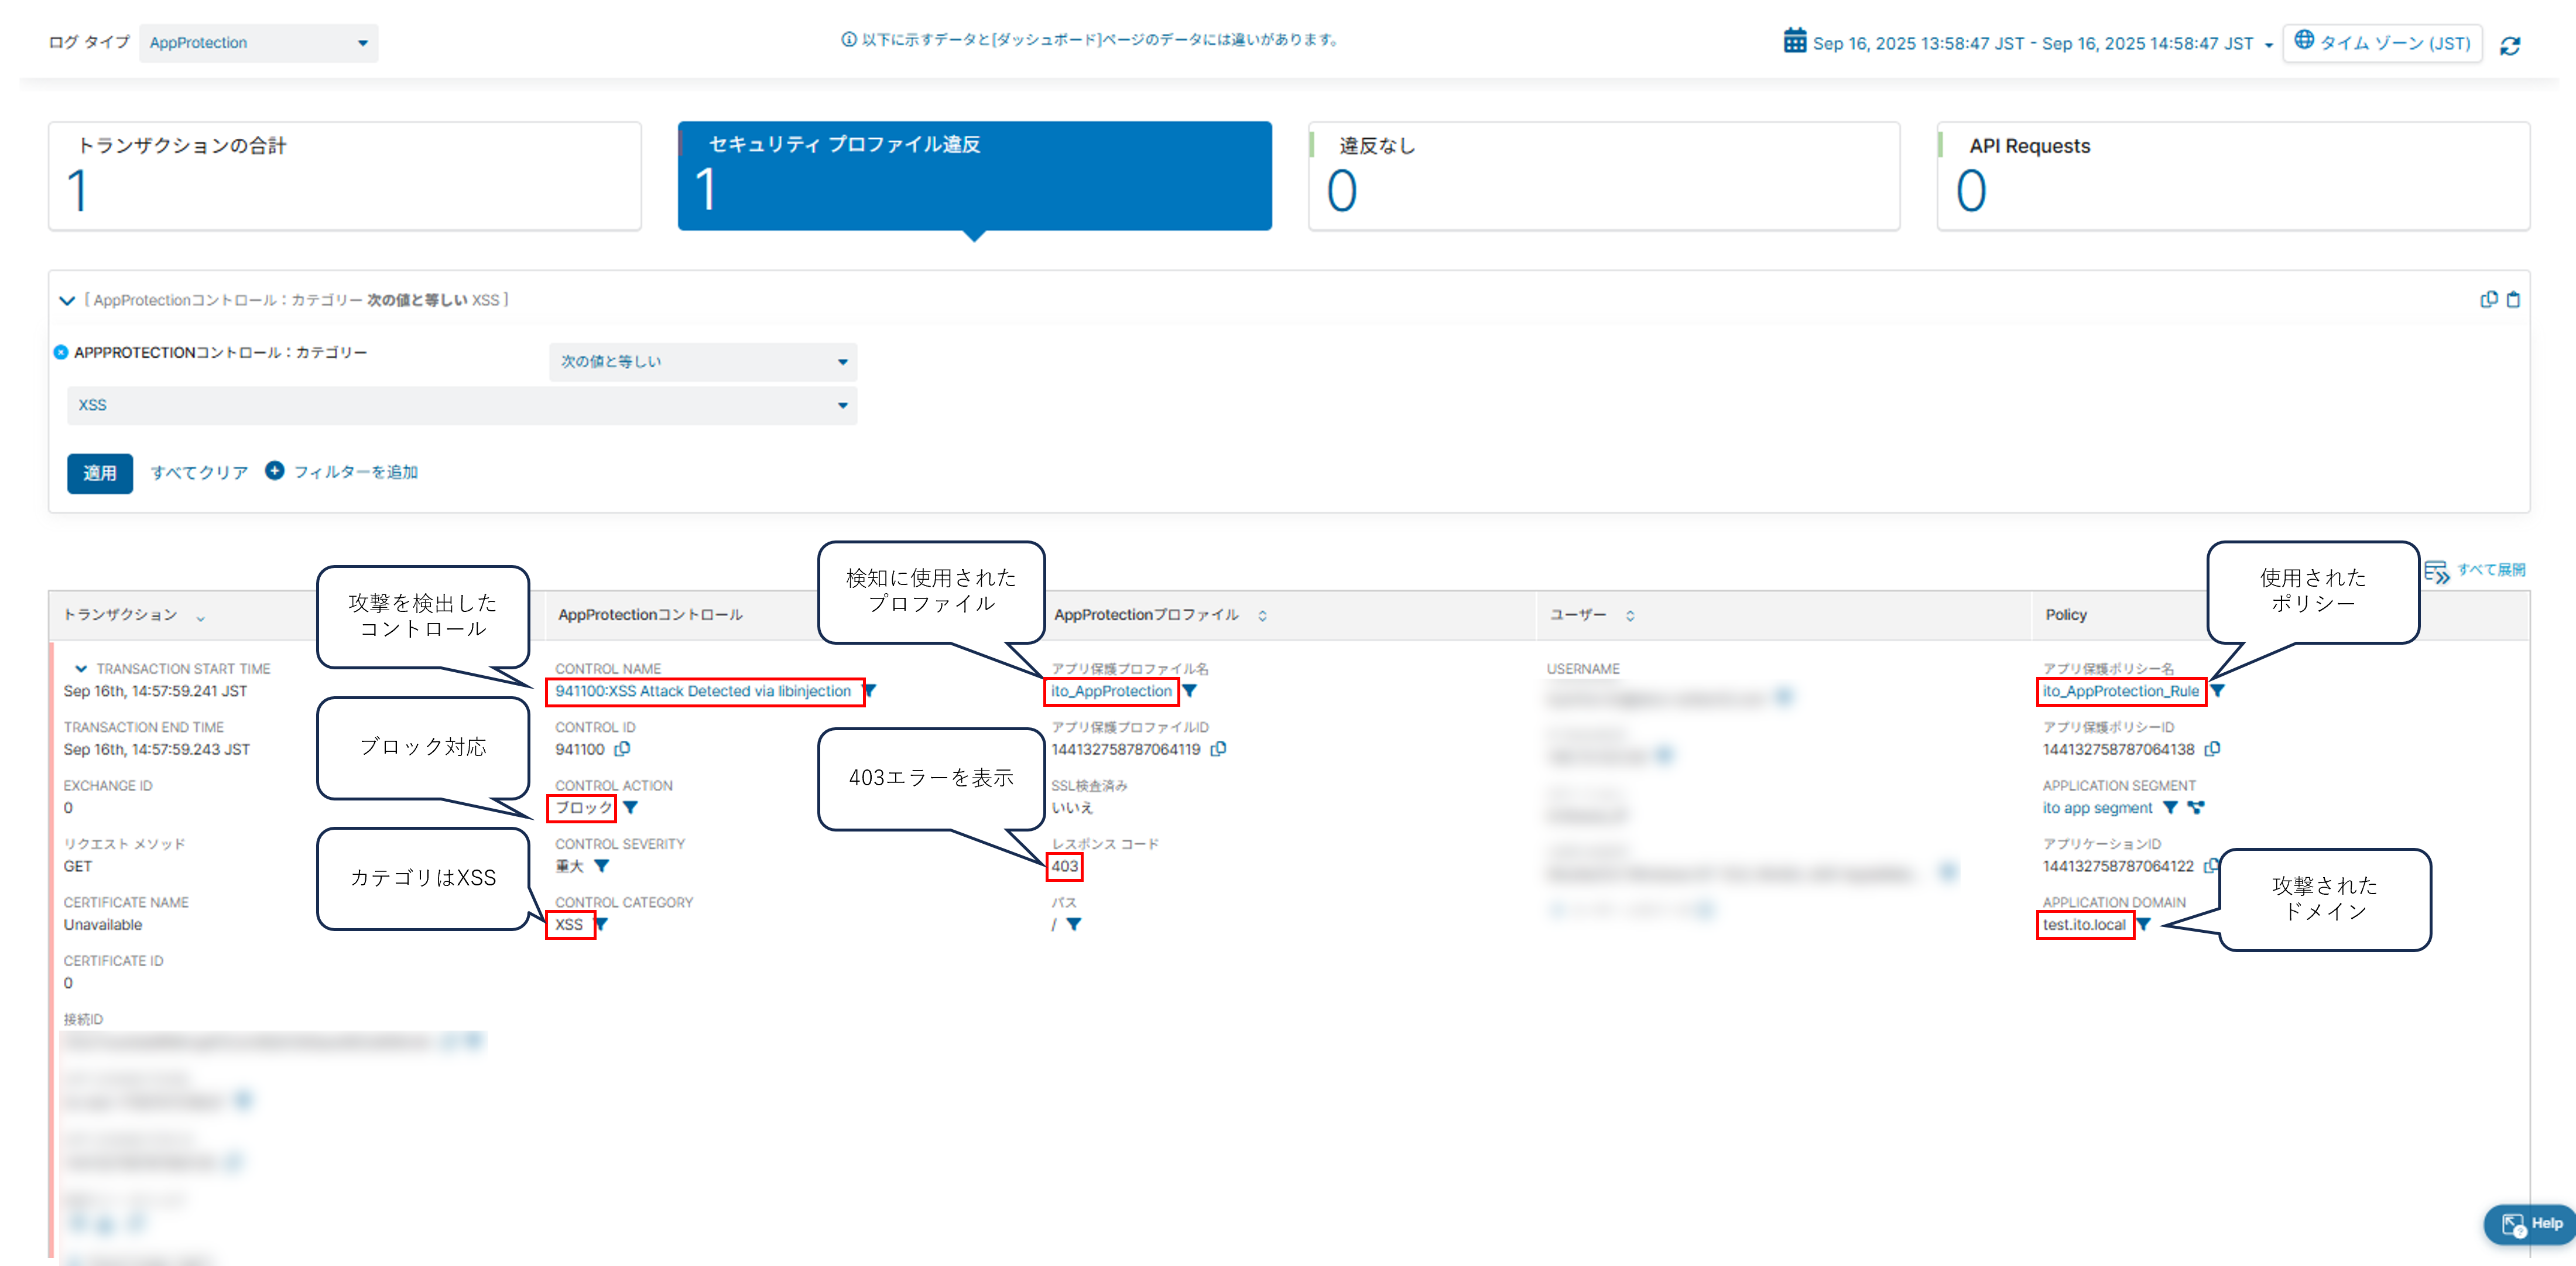
Task: Select the 違反なし card
Action: (x=1603, y=176)
